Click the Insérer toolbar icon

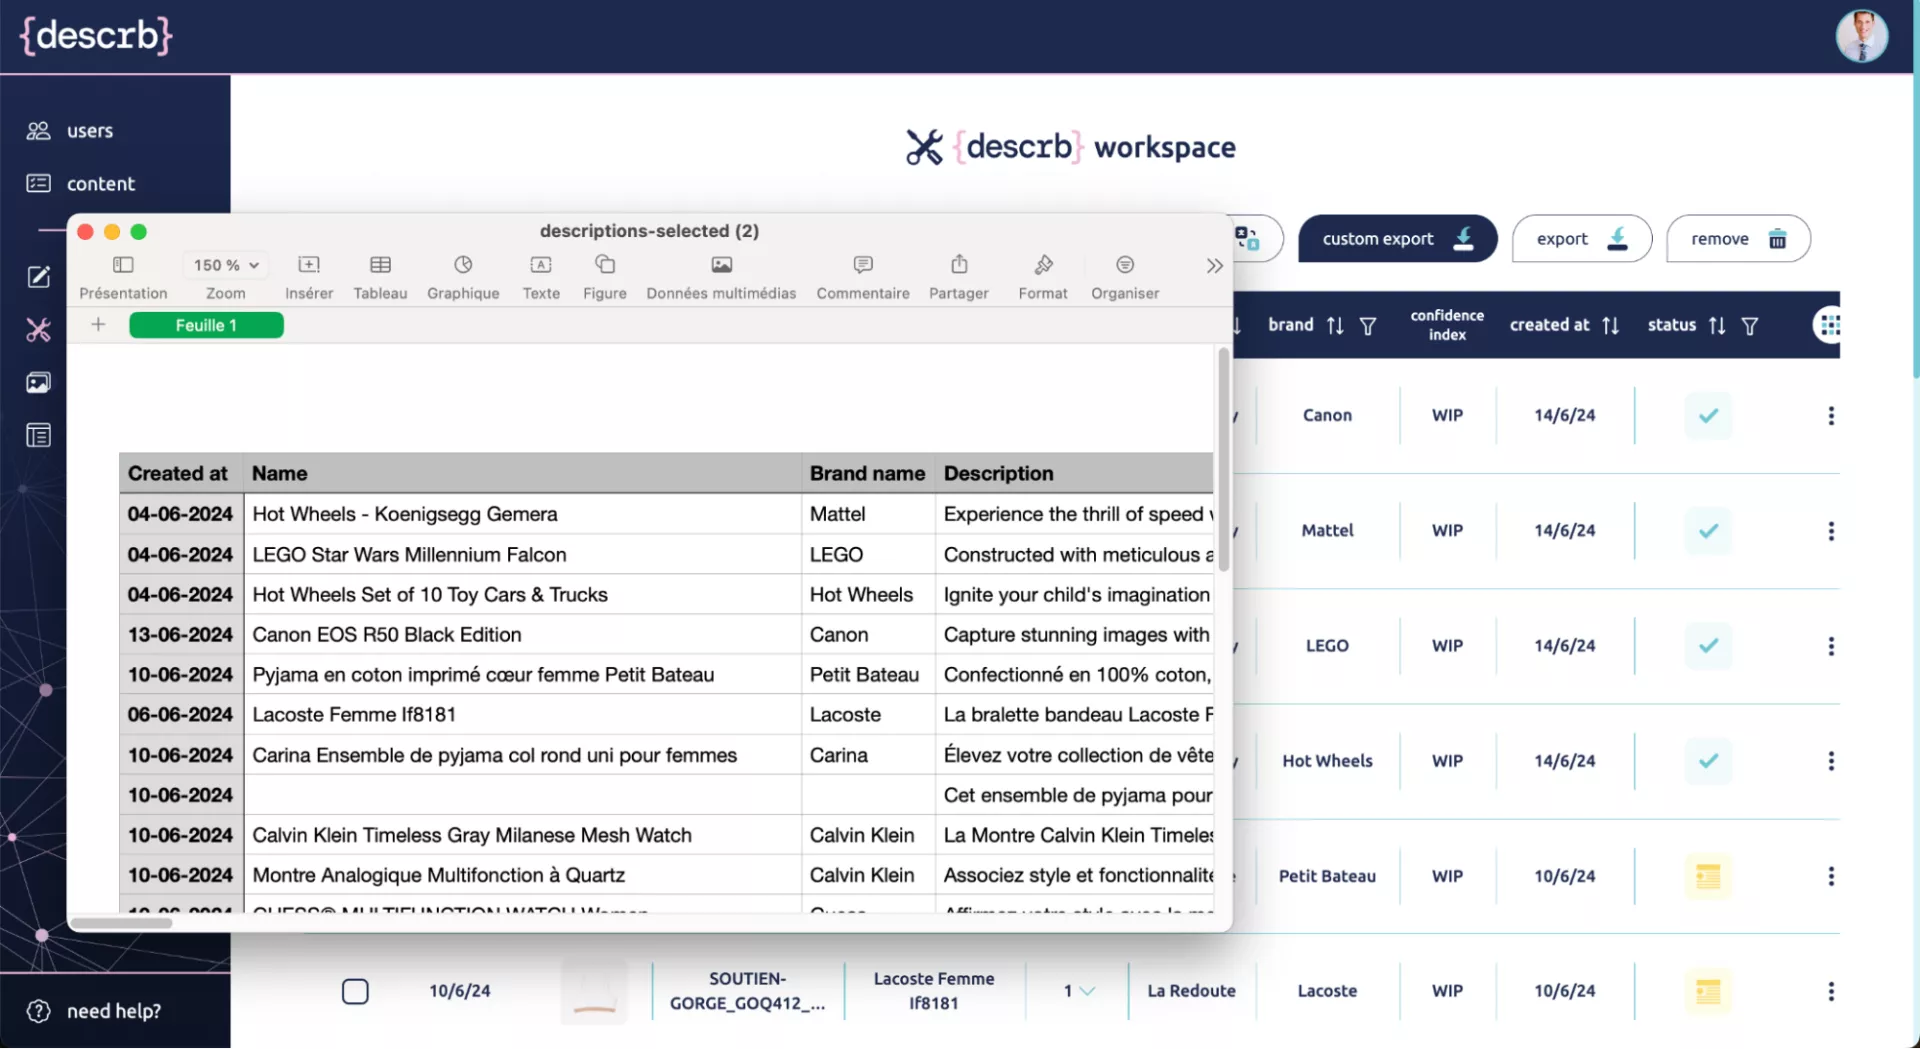coord(309,265)
